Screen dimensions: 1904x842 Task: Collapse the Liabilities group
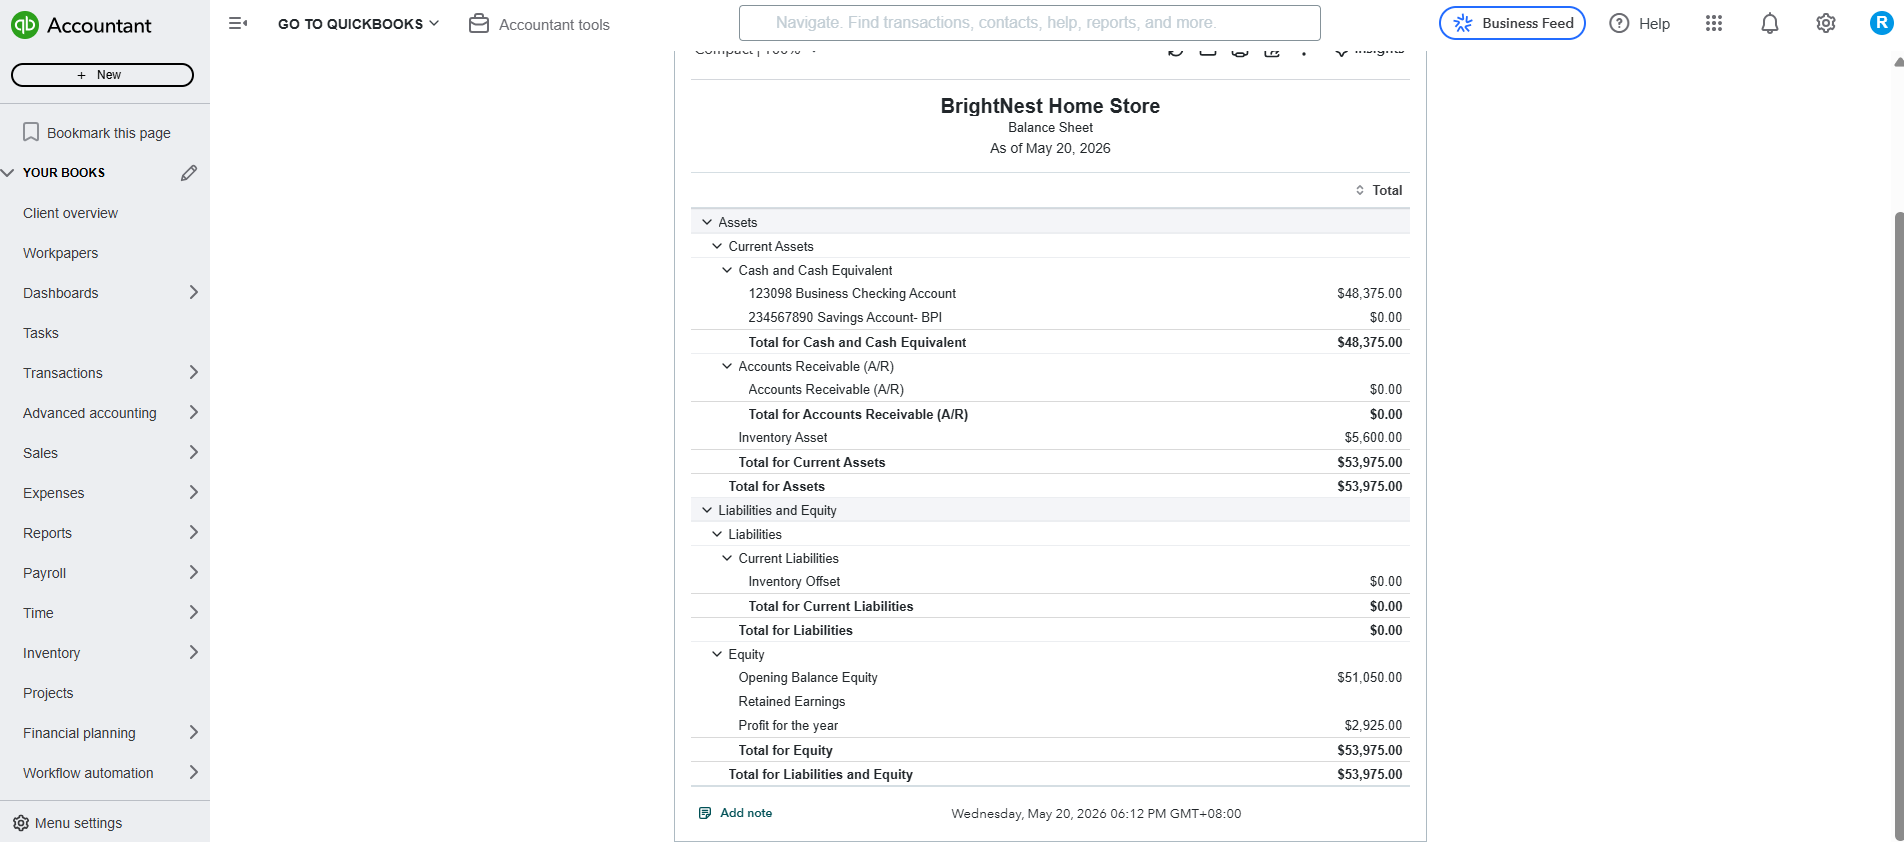click(x=717, y=534)
